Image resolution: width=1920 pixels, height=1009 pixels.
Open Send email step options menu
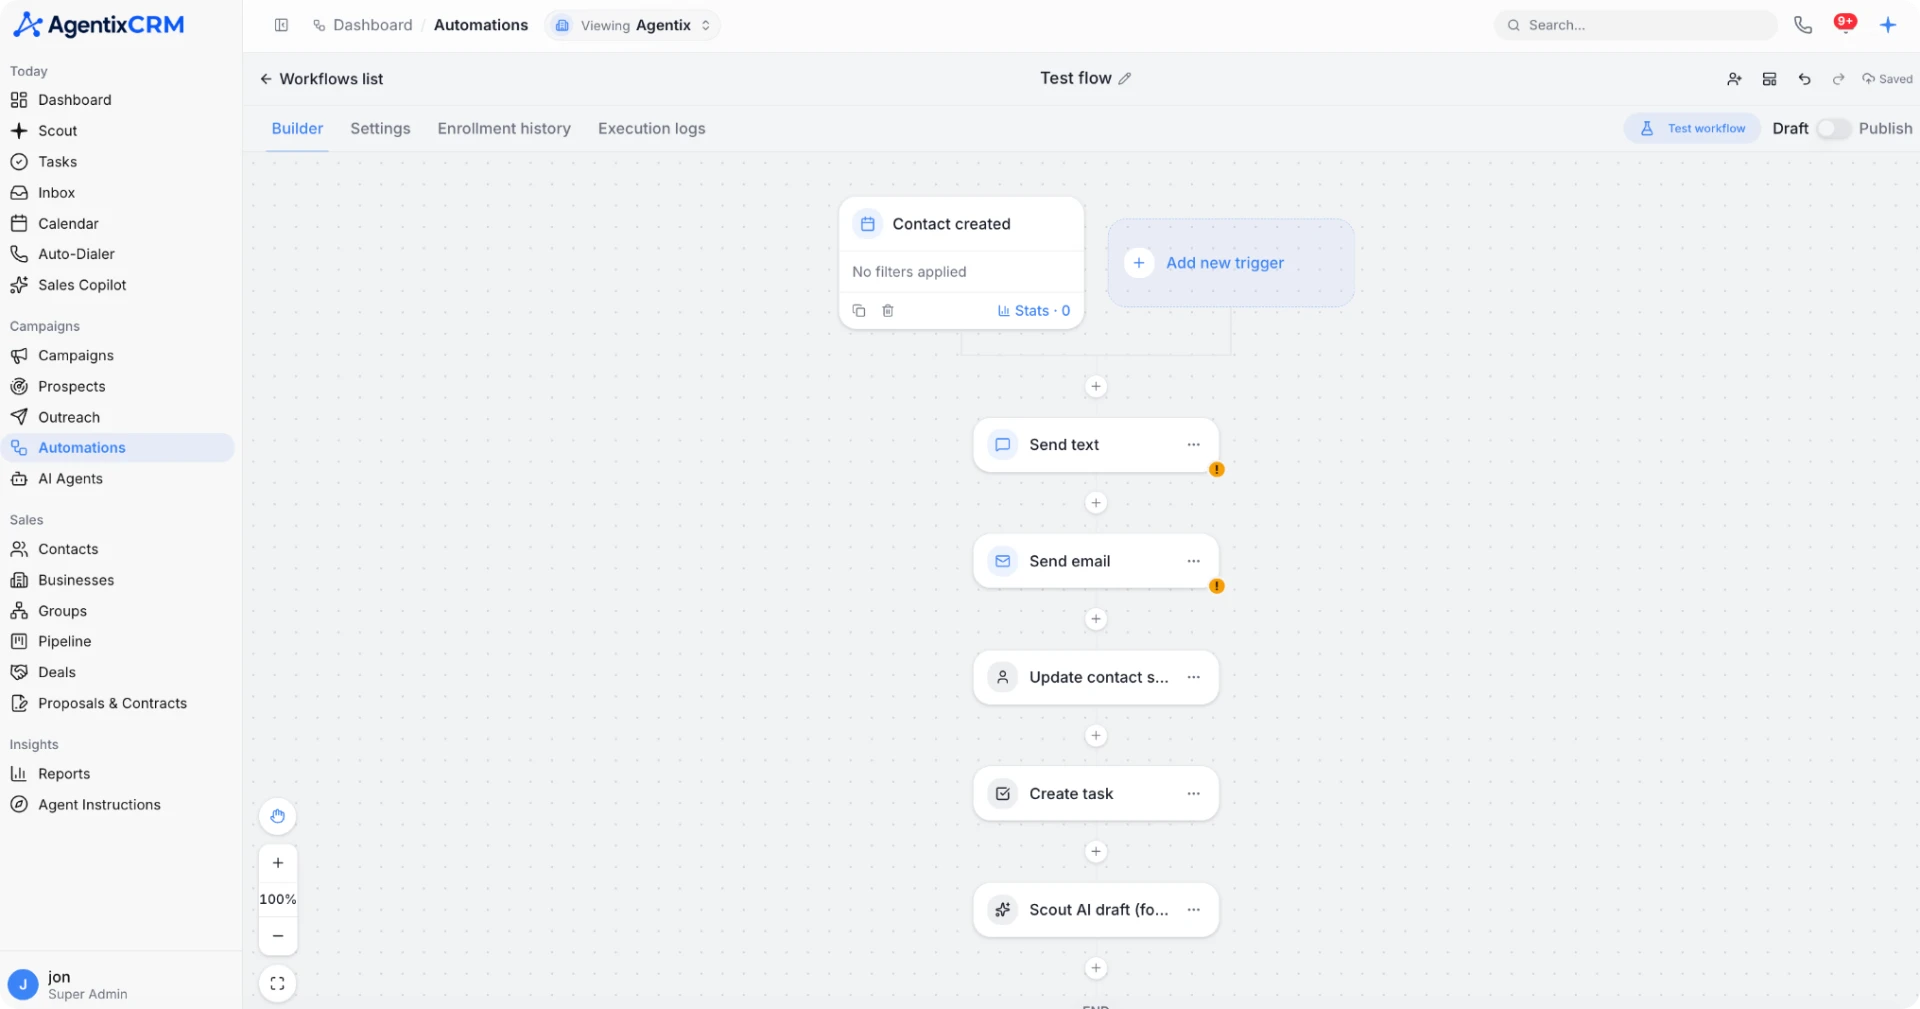click(1193, 561)
